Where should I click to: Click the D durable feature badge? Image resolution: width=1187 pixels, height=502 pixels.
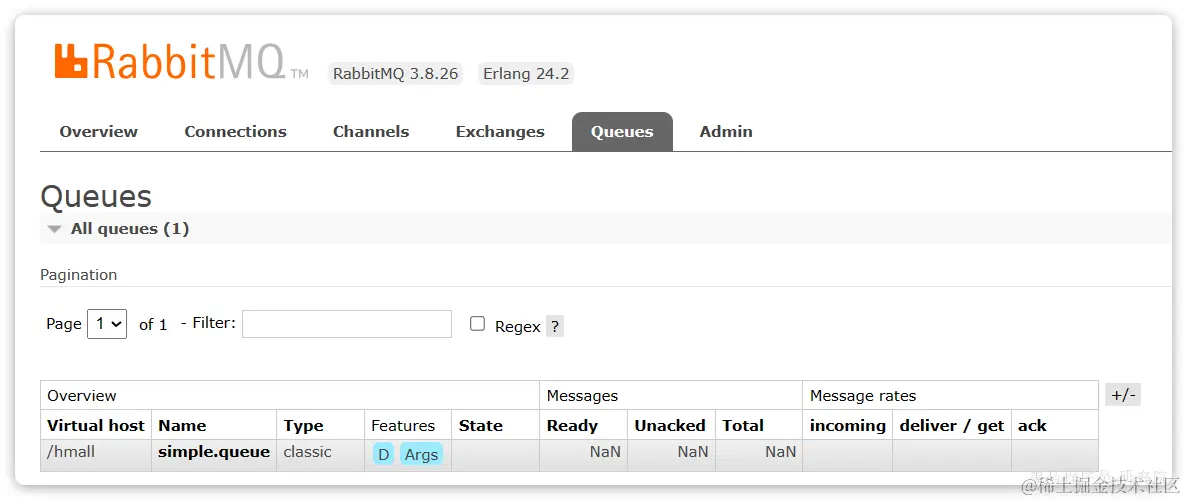[383, 454]
